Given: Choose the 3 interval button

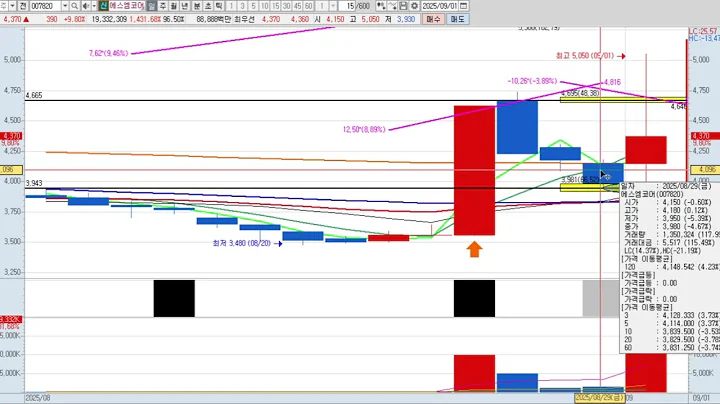Looking at the screenshot, I should pos(242,6).
